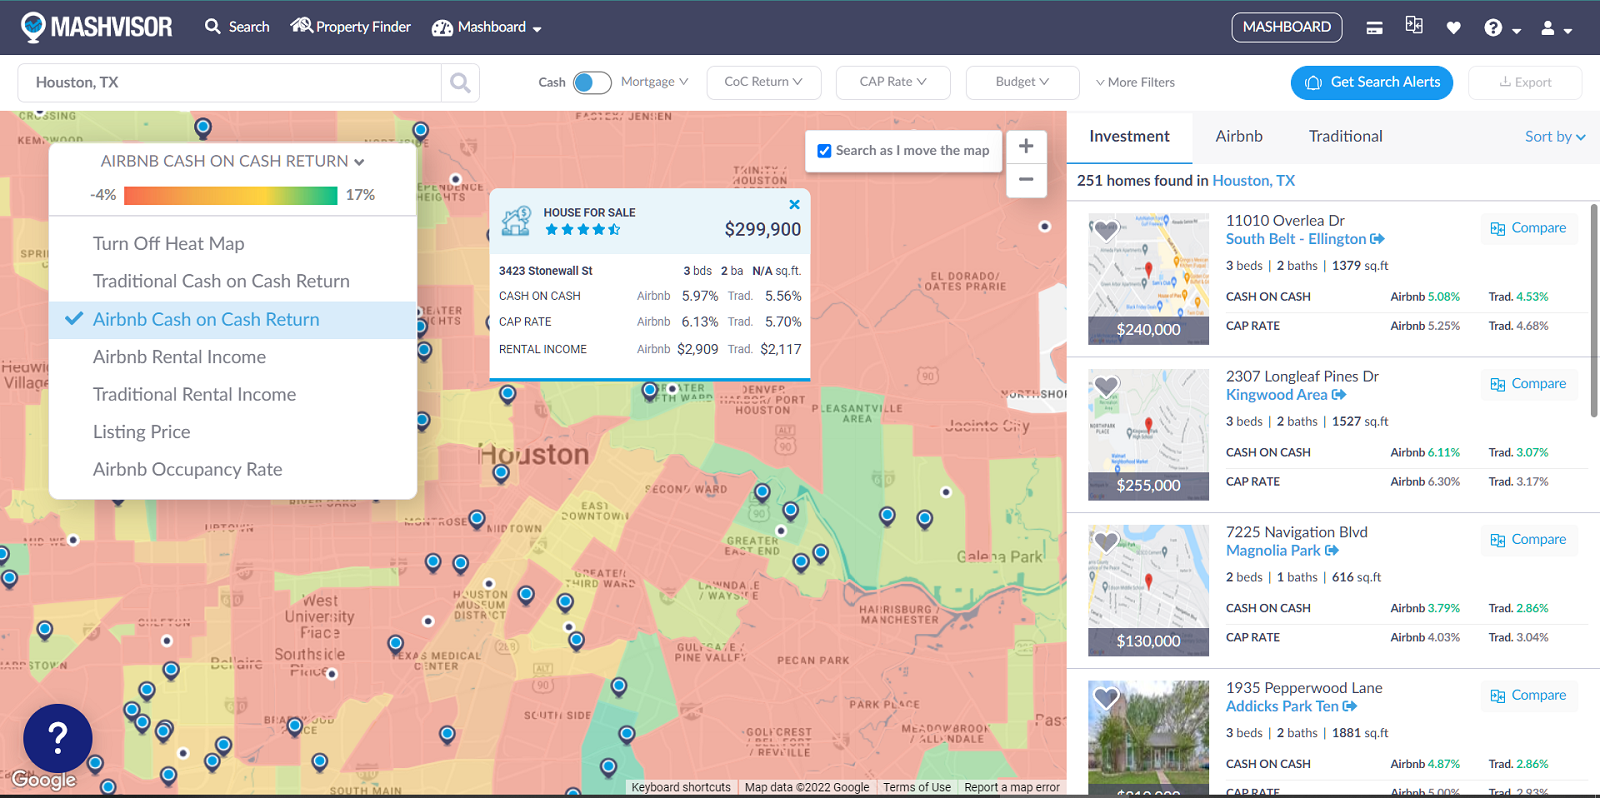
Task: Click the Houston, TX location input
Action: coord(229,83)
